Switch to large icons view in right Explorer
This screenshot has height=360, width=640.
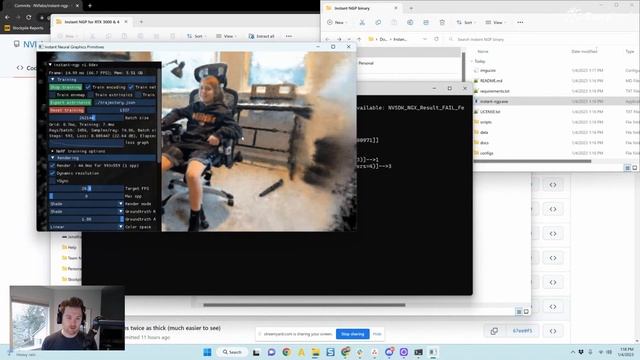pyautogui.click(x=635, y=168)
